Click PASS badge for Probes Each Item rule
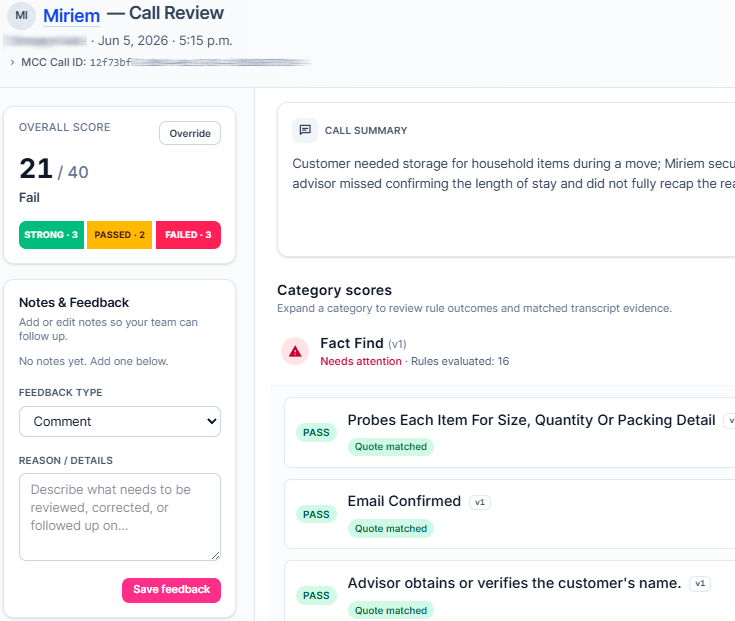735x621 pixels. [316, 433]
